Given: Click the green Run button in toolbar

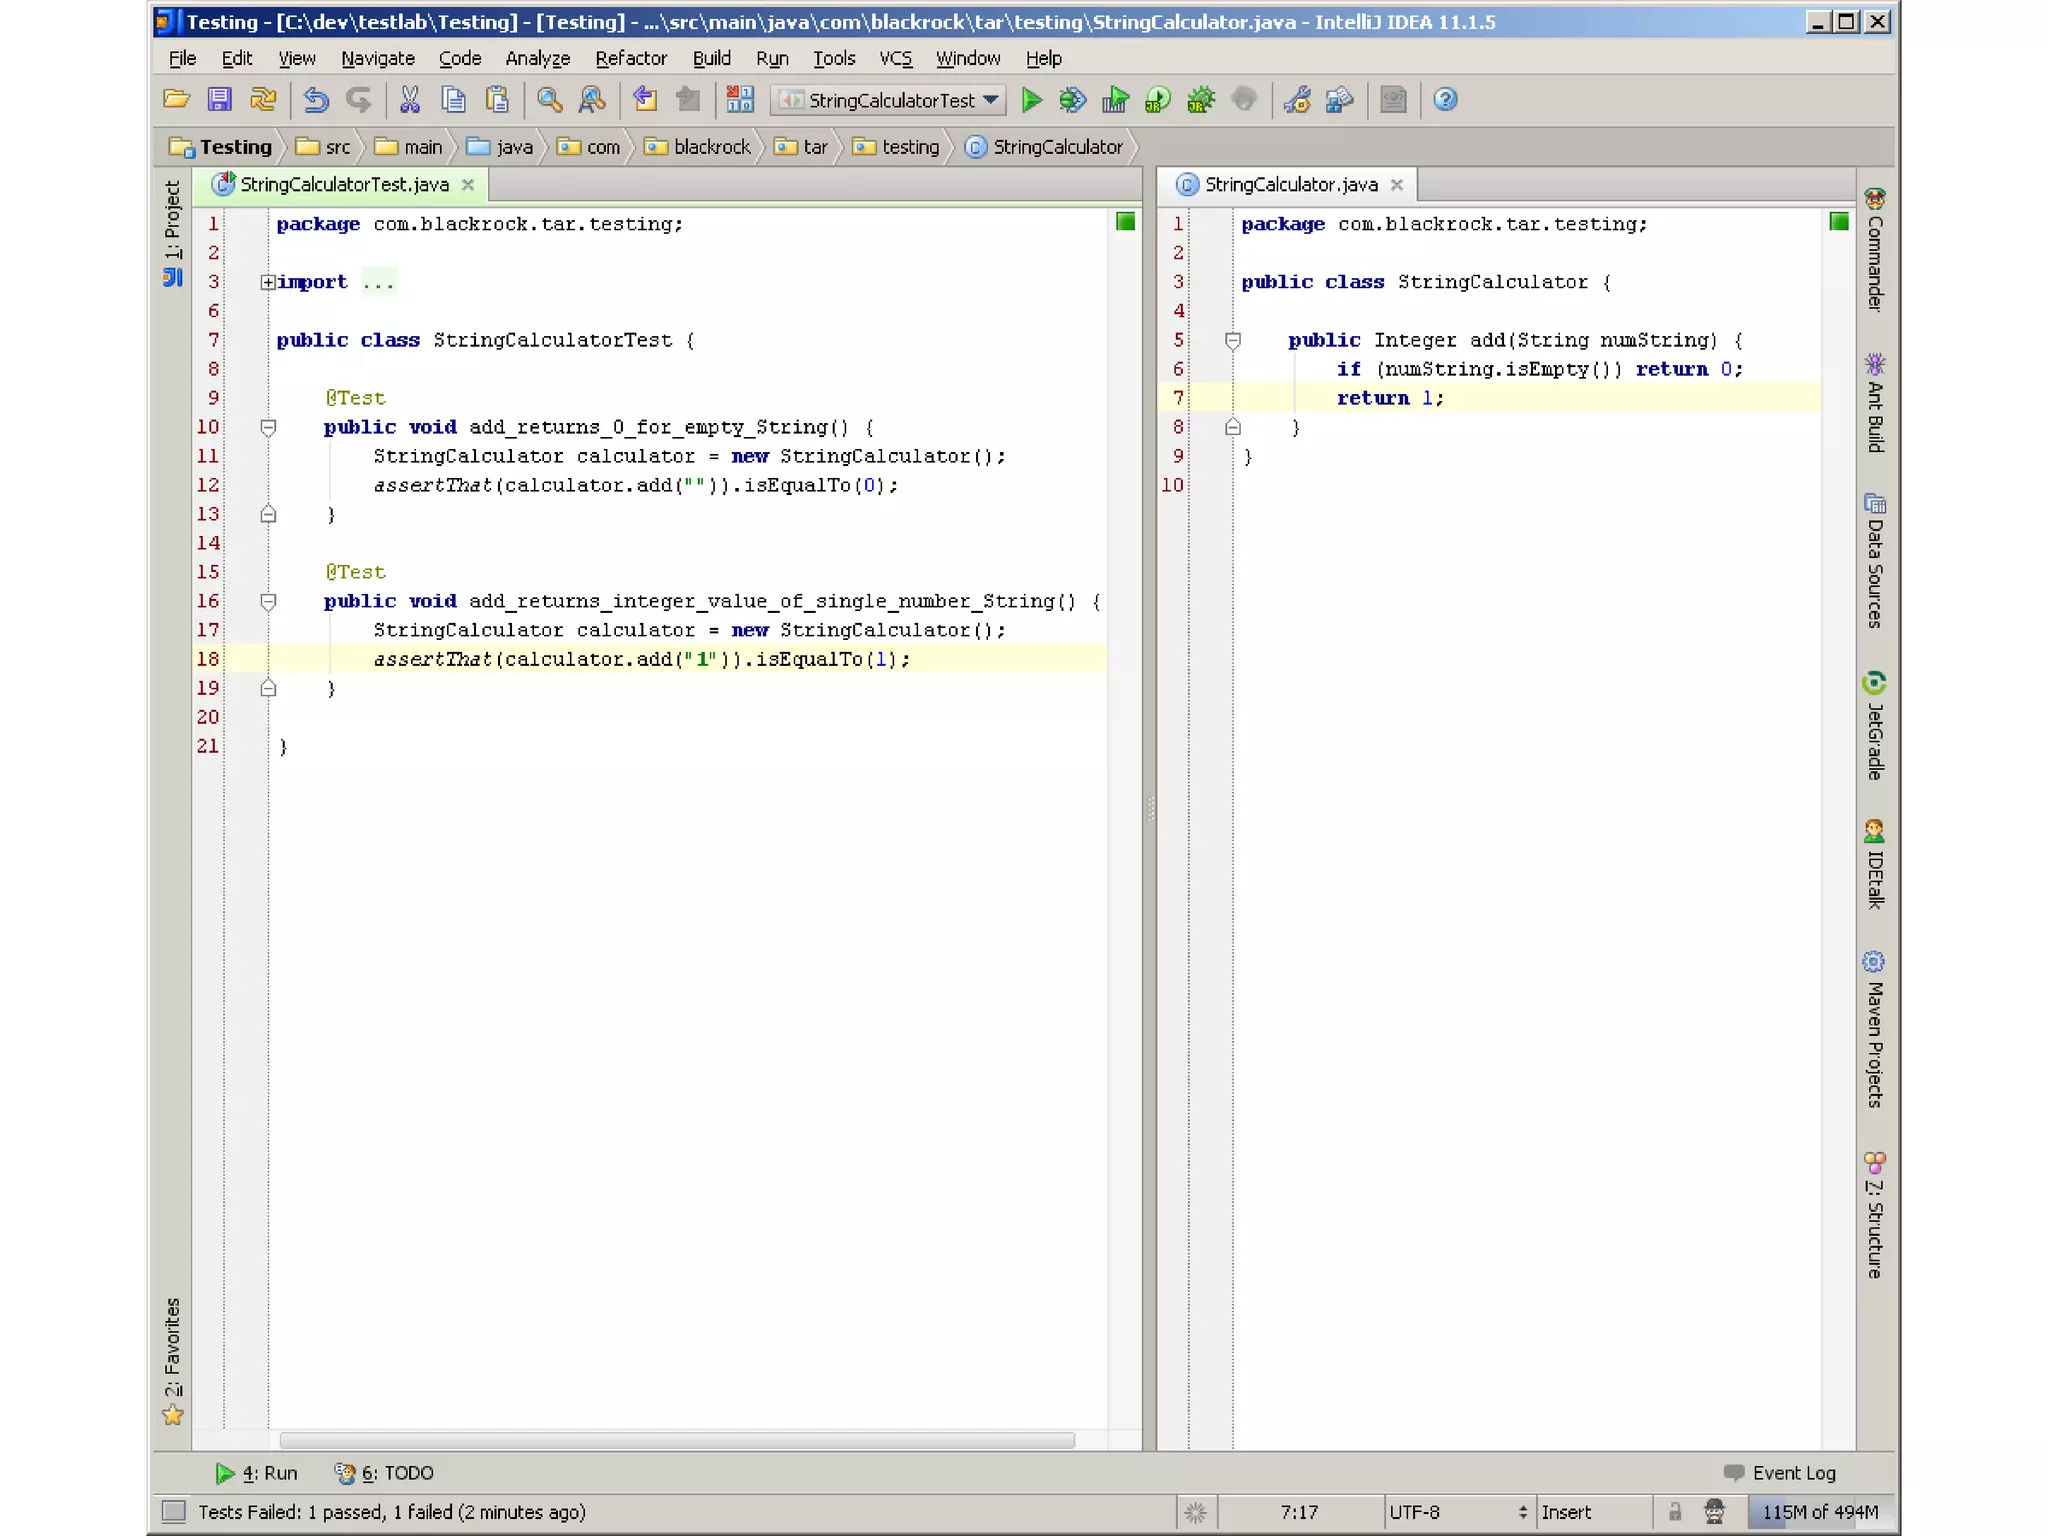Looking at the screenshot, I should pyautogui.click(x=1031, y=100).
